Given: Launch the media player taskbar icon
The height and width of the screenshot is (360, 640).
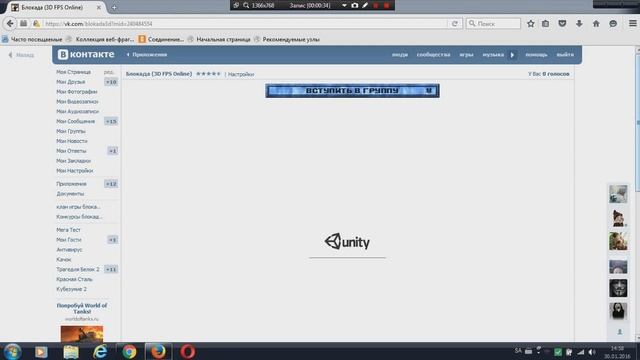Looking at the screenshot, I should coord(41,352).
